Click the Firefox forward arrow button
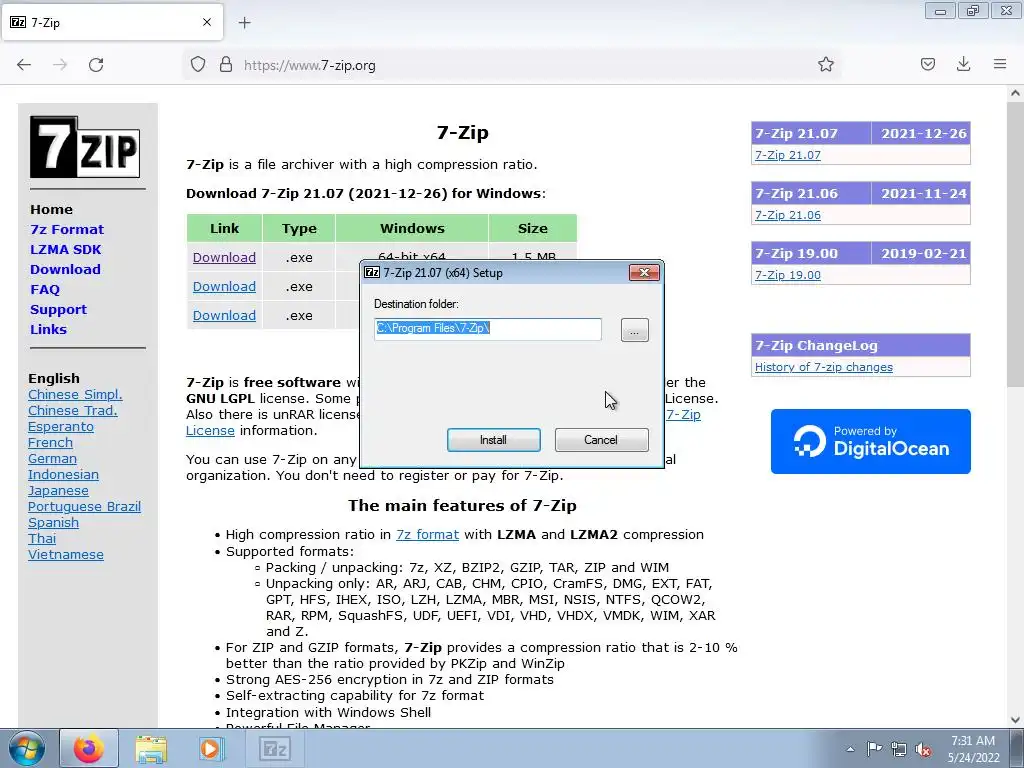Viewport: 1024px width, 768px height. [60, 65]
